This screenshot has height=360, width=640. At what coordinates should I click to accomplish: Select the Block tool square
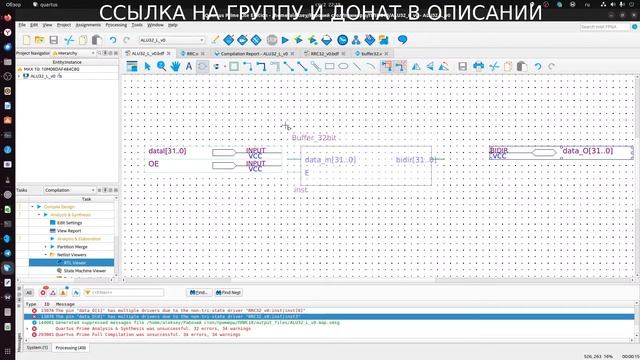pos(234,67)
